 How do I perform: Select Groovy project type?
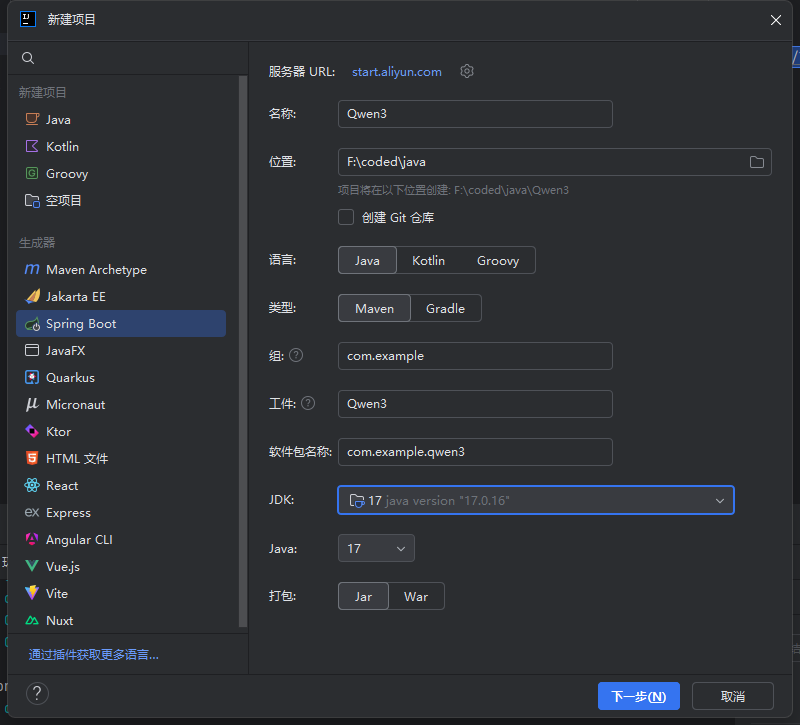[121, 173]
